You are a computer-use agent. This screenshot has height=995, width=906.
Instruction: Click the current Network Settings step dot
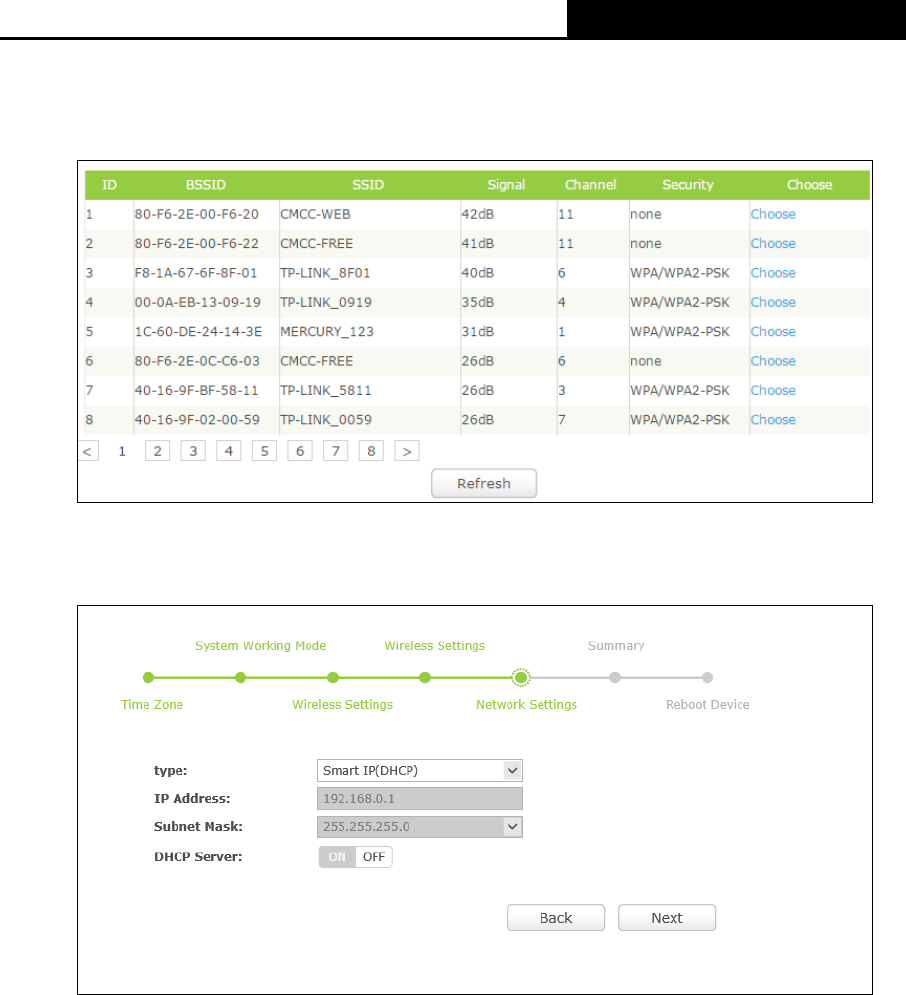(x=521, y=678)
